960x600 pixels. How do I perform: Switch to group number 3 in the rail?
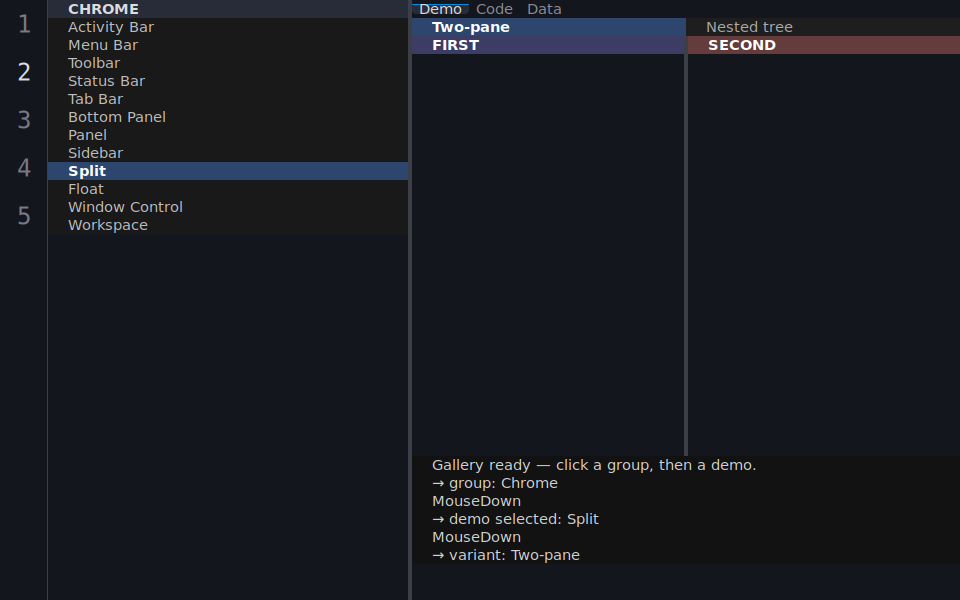coord(24,119)
